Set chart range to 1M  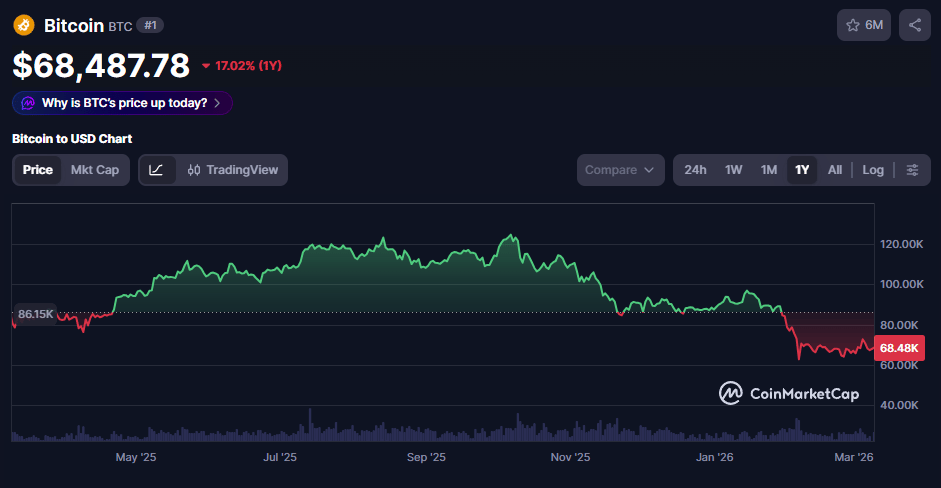(x=769, y=170)
